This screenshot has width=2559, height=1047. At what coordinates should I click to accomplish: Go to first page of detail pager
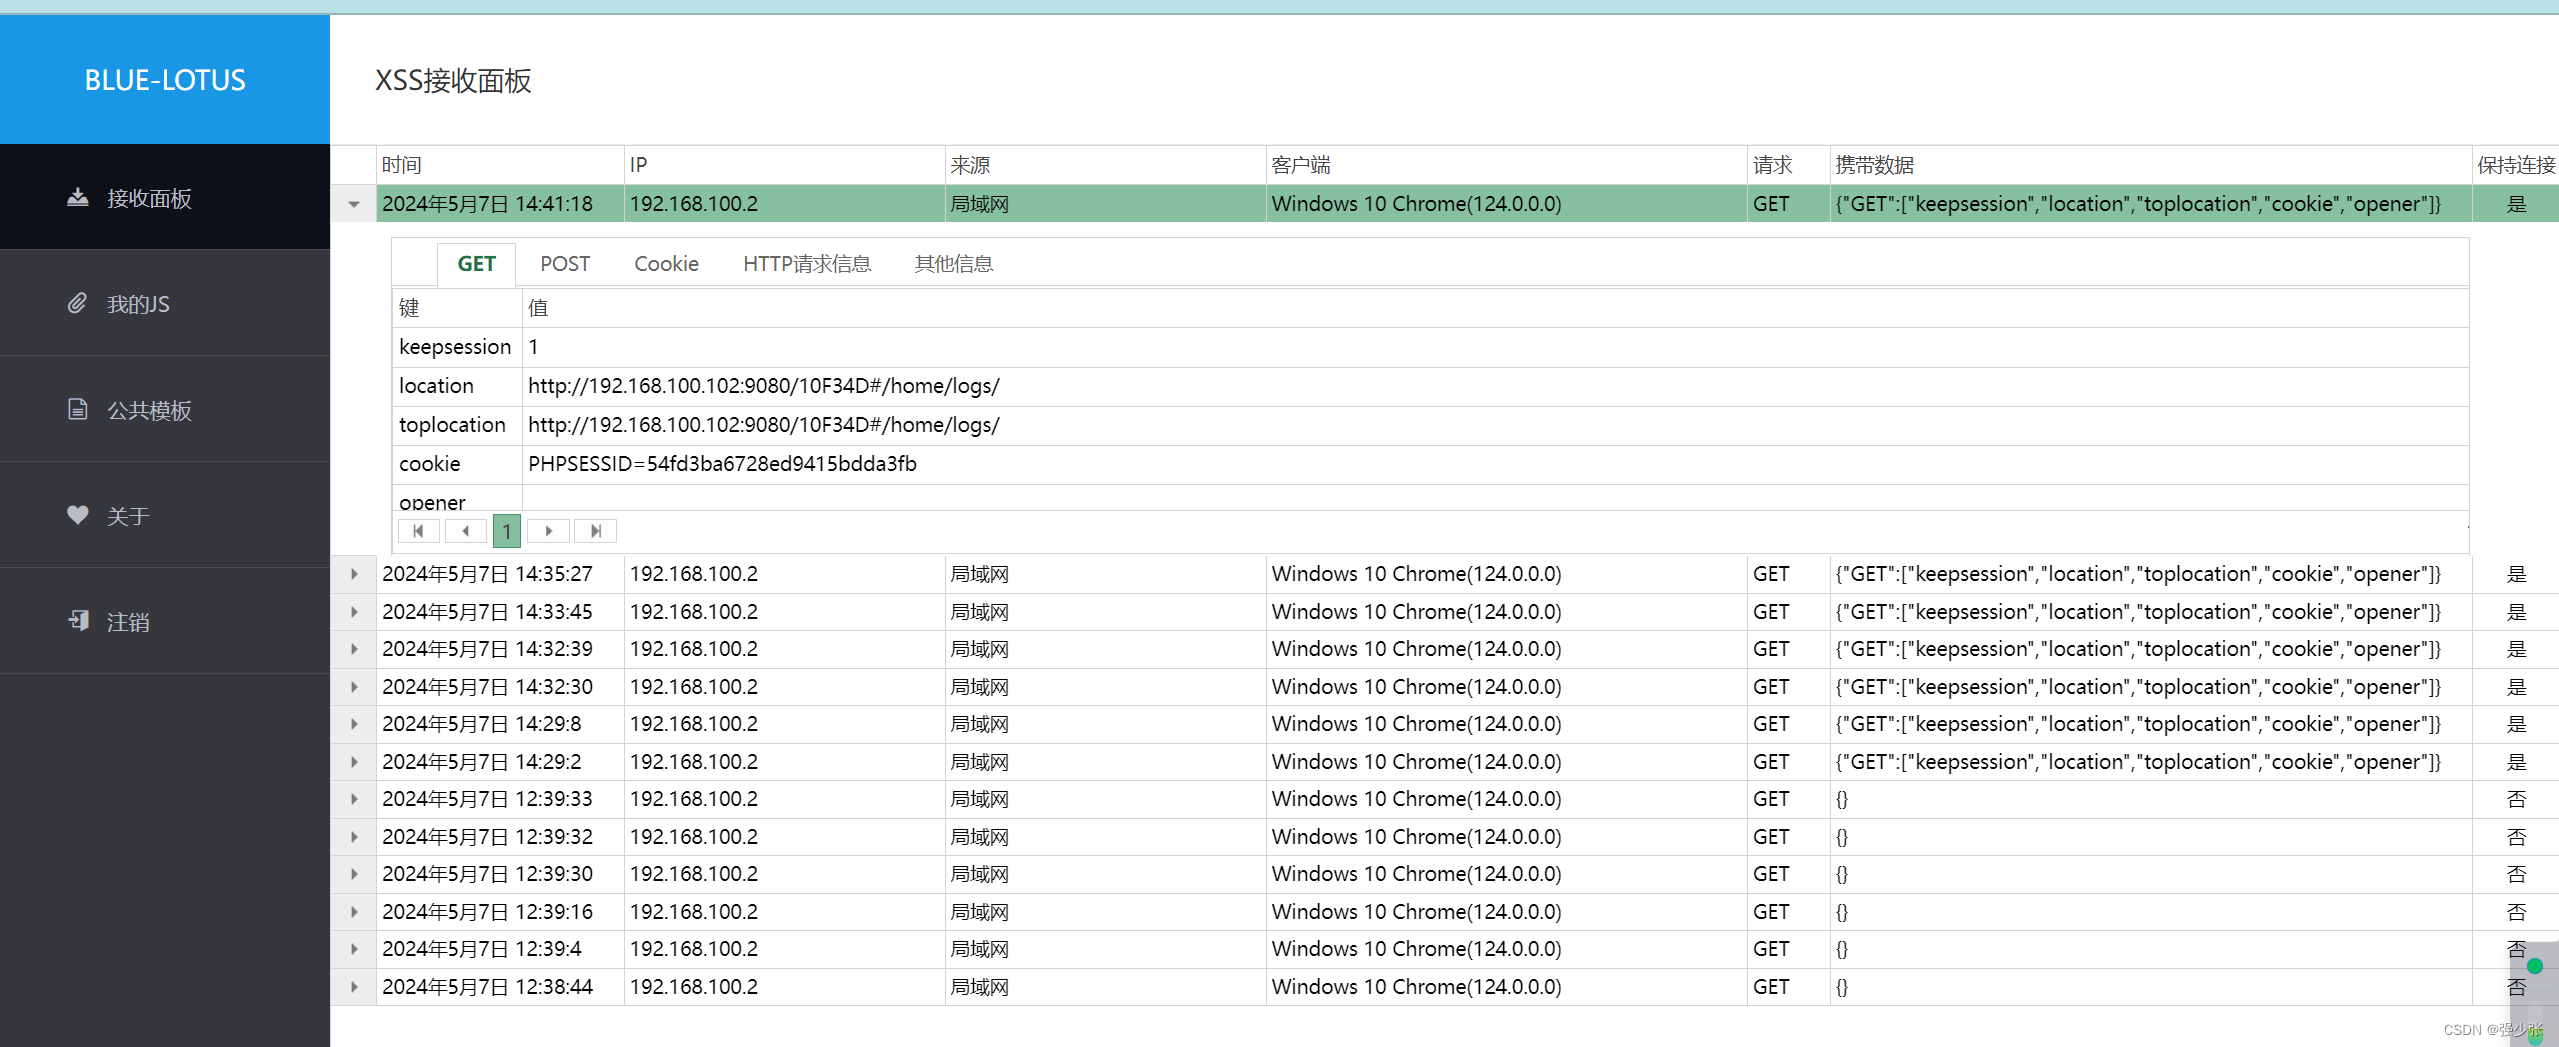click(x=418, y=531)
